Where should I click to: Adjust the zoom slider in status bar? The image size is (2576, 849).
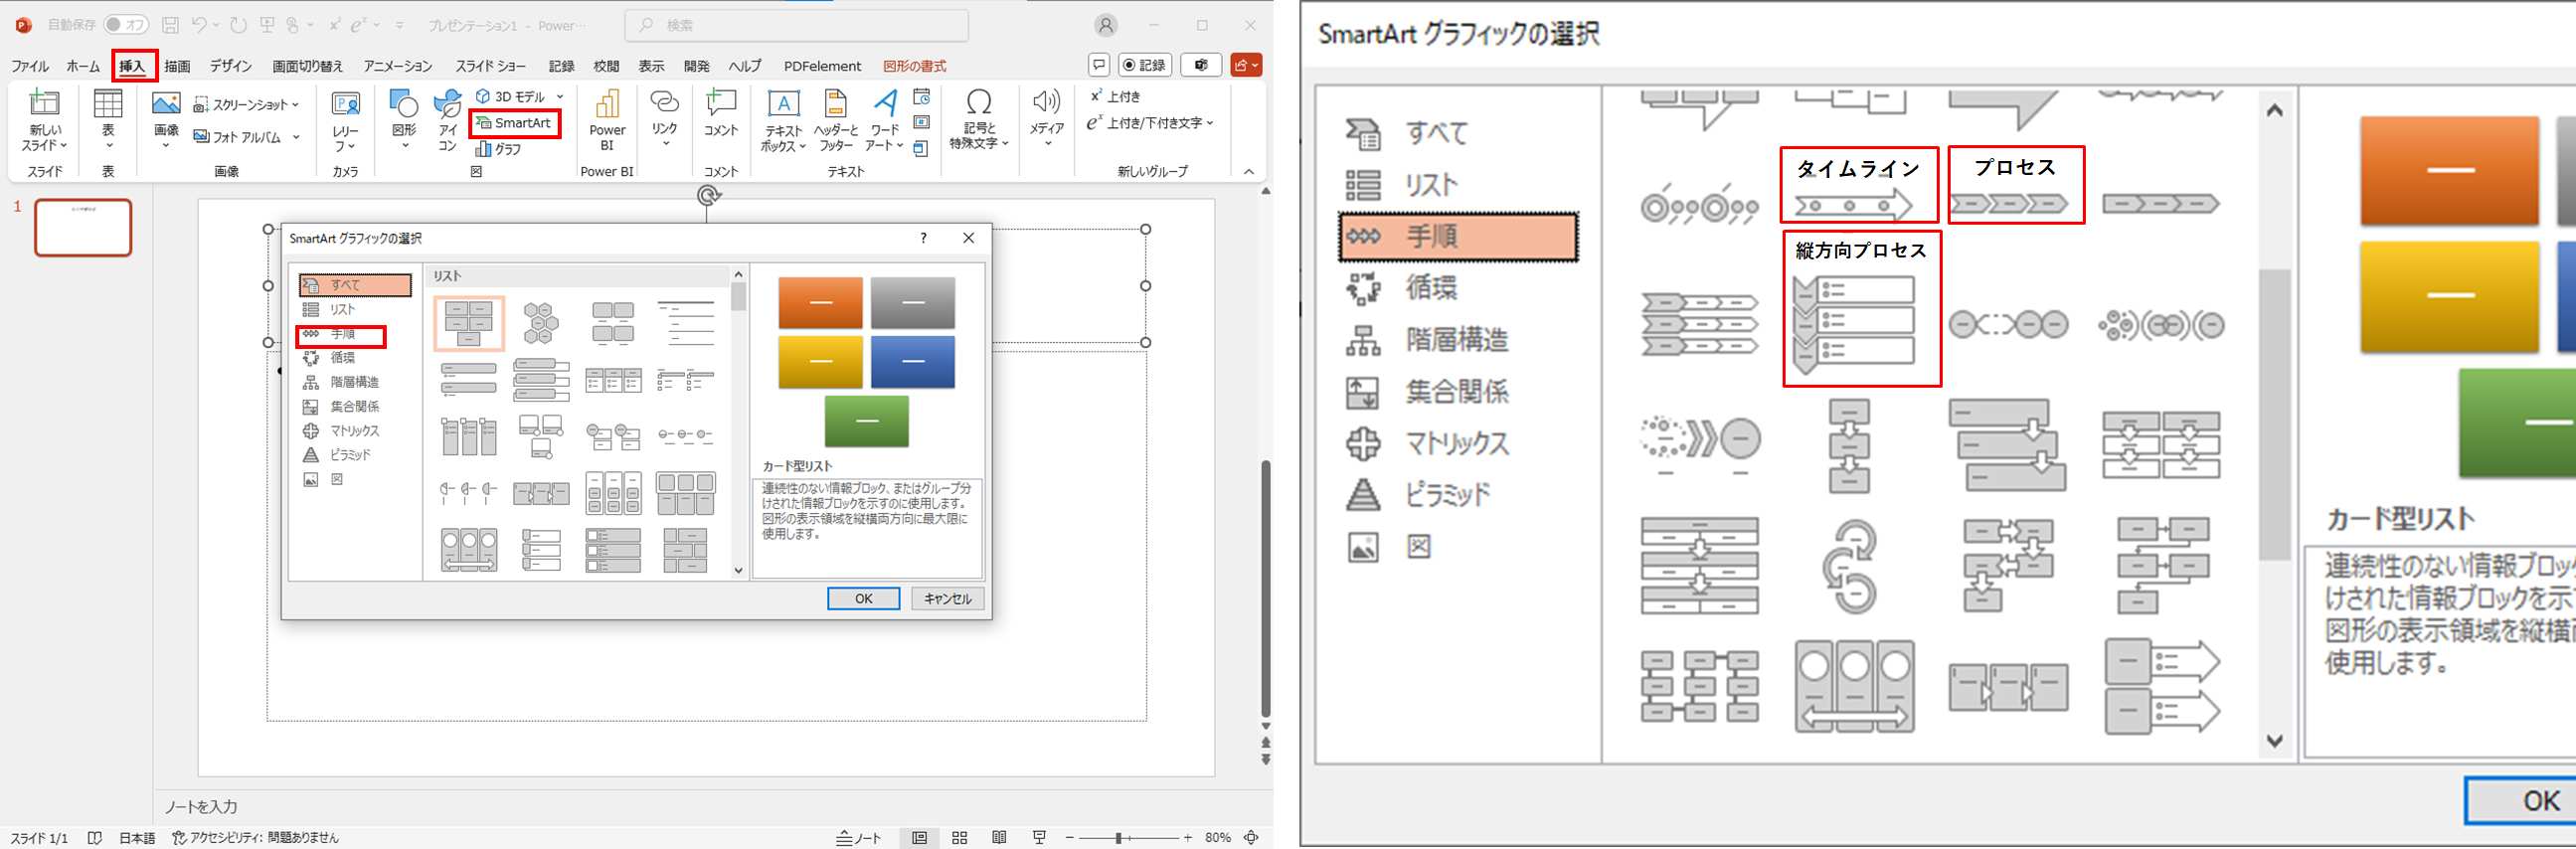click(1118, 838)
